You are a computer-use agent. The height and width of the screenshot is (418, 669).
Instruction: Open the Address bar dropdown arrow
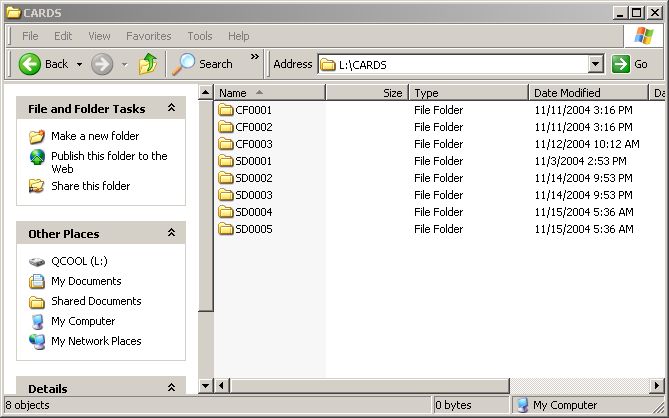coord(595,64)
